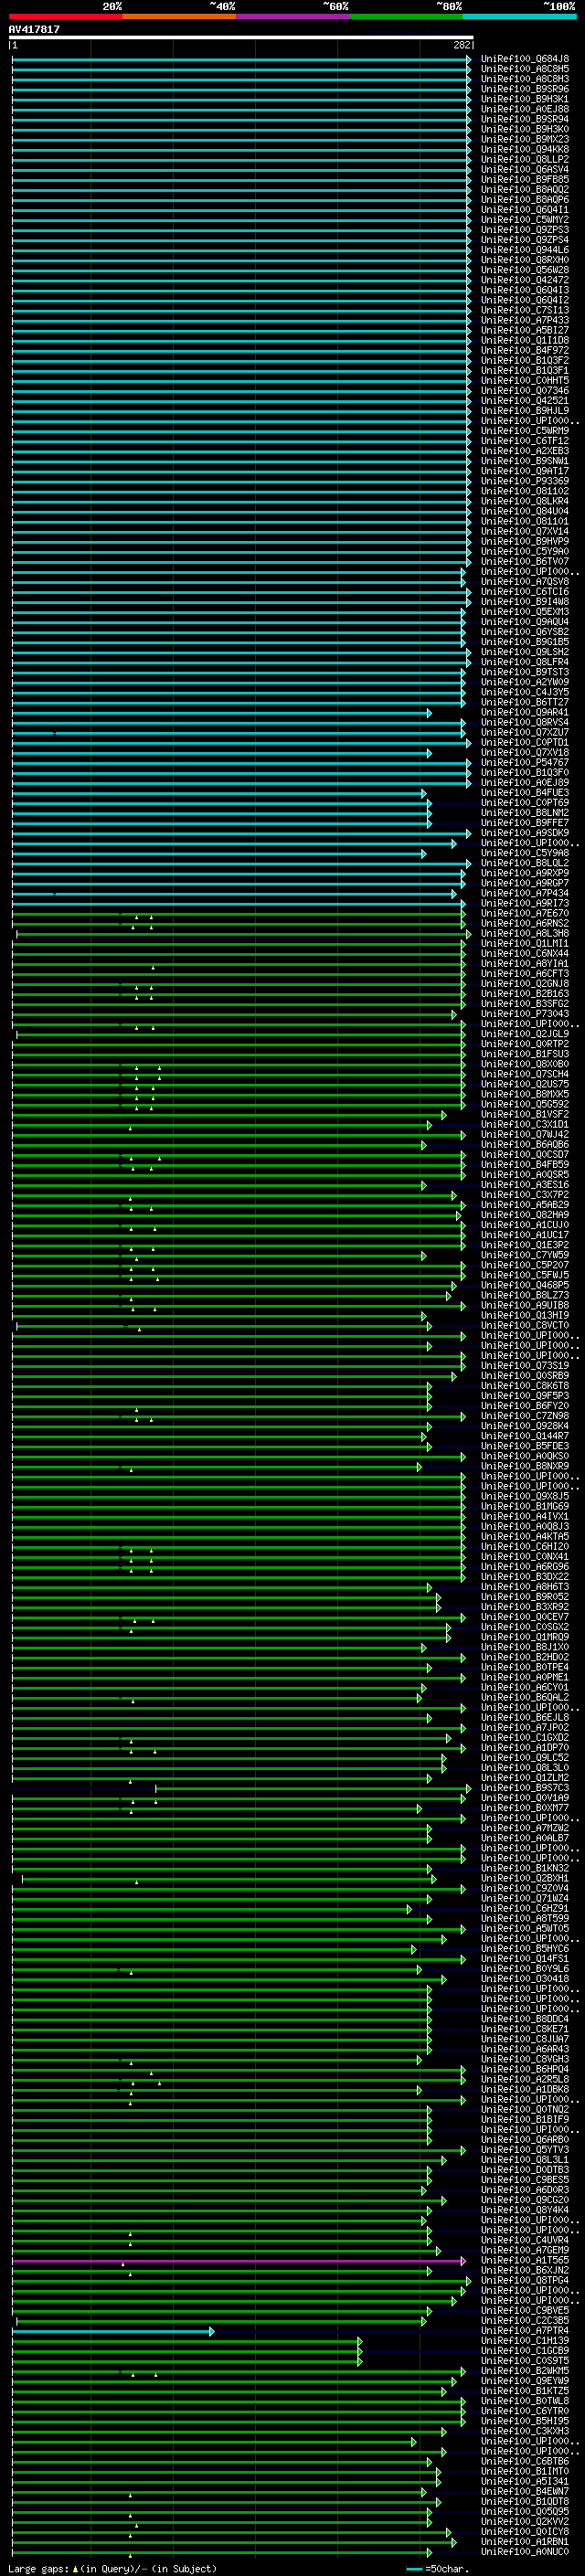The width and height of the screenshot is (585, 2576).
Task: Select the UniRef100_Q9AR41 label
Action: [x=525, y=712]
